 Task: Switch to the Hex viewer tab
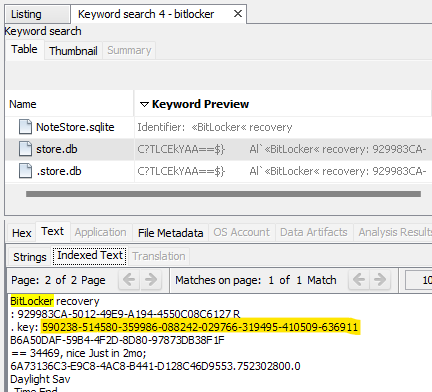(x=22, y=233)
